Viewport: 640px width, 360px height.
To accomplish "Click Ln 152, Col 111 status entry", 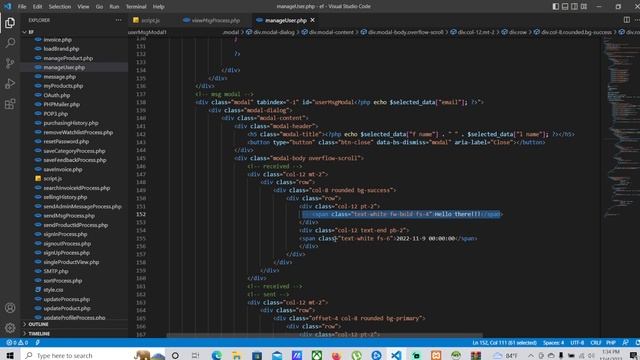I will click(x=504, y=343).
